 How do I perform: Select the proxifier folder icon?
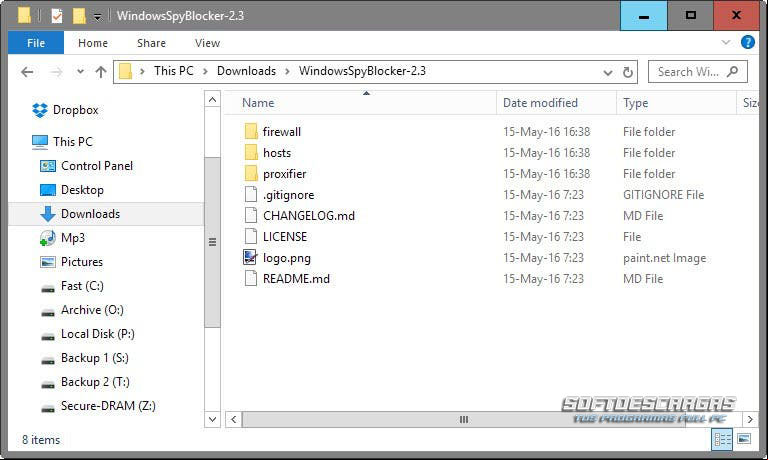[x=251, y=173]
